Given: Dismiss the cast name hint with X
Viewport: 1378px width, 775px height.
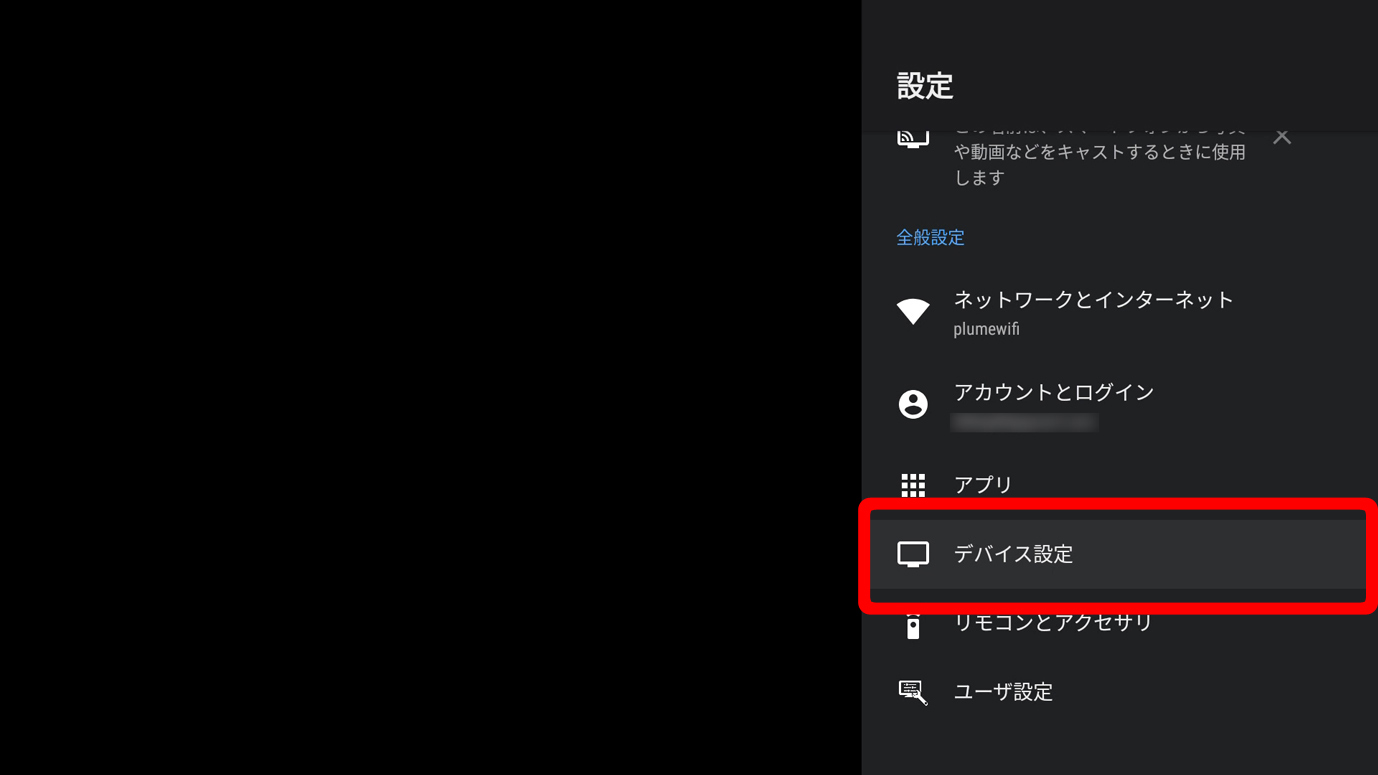Looking at the screenshot, I should pos(1282,137).
